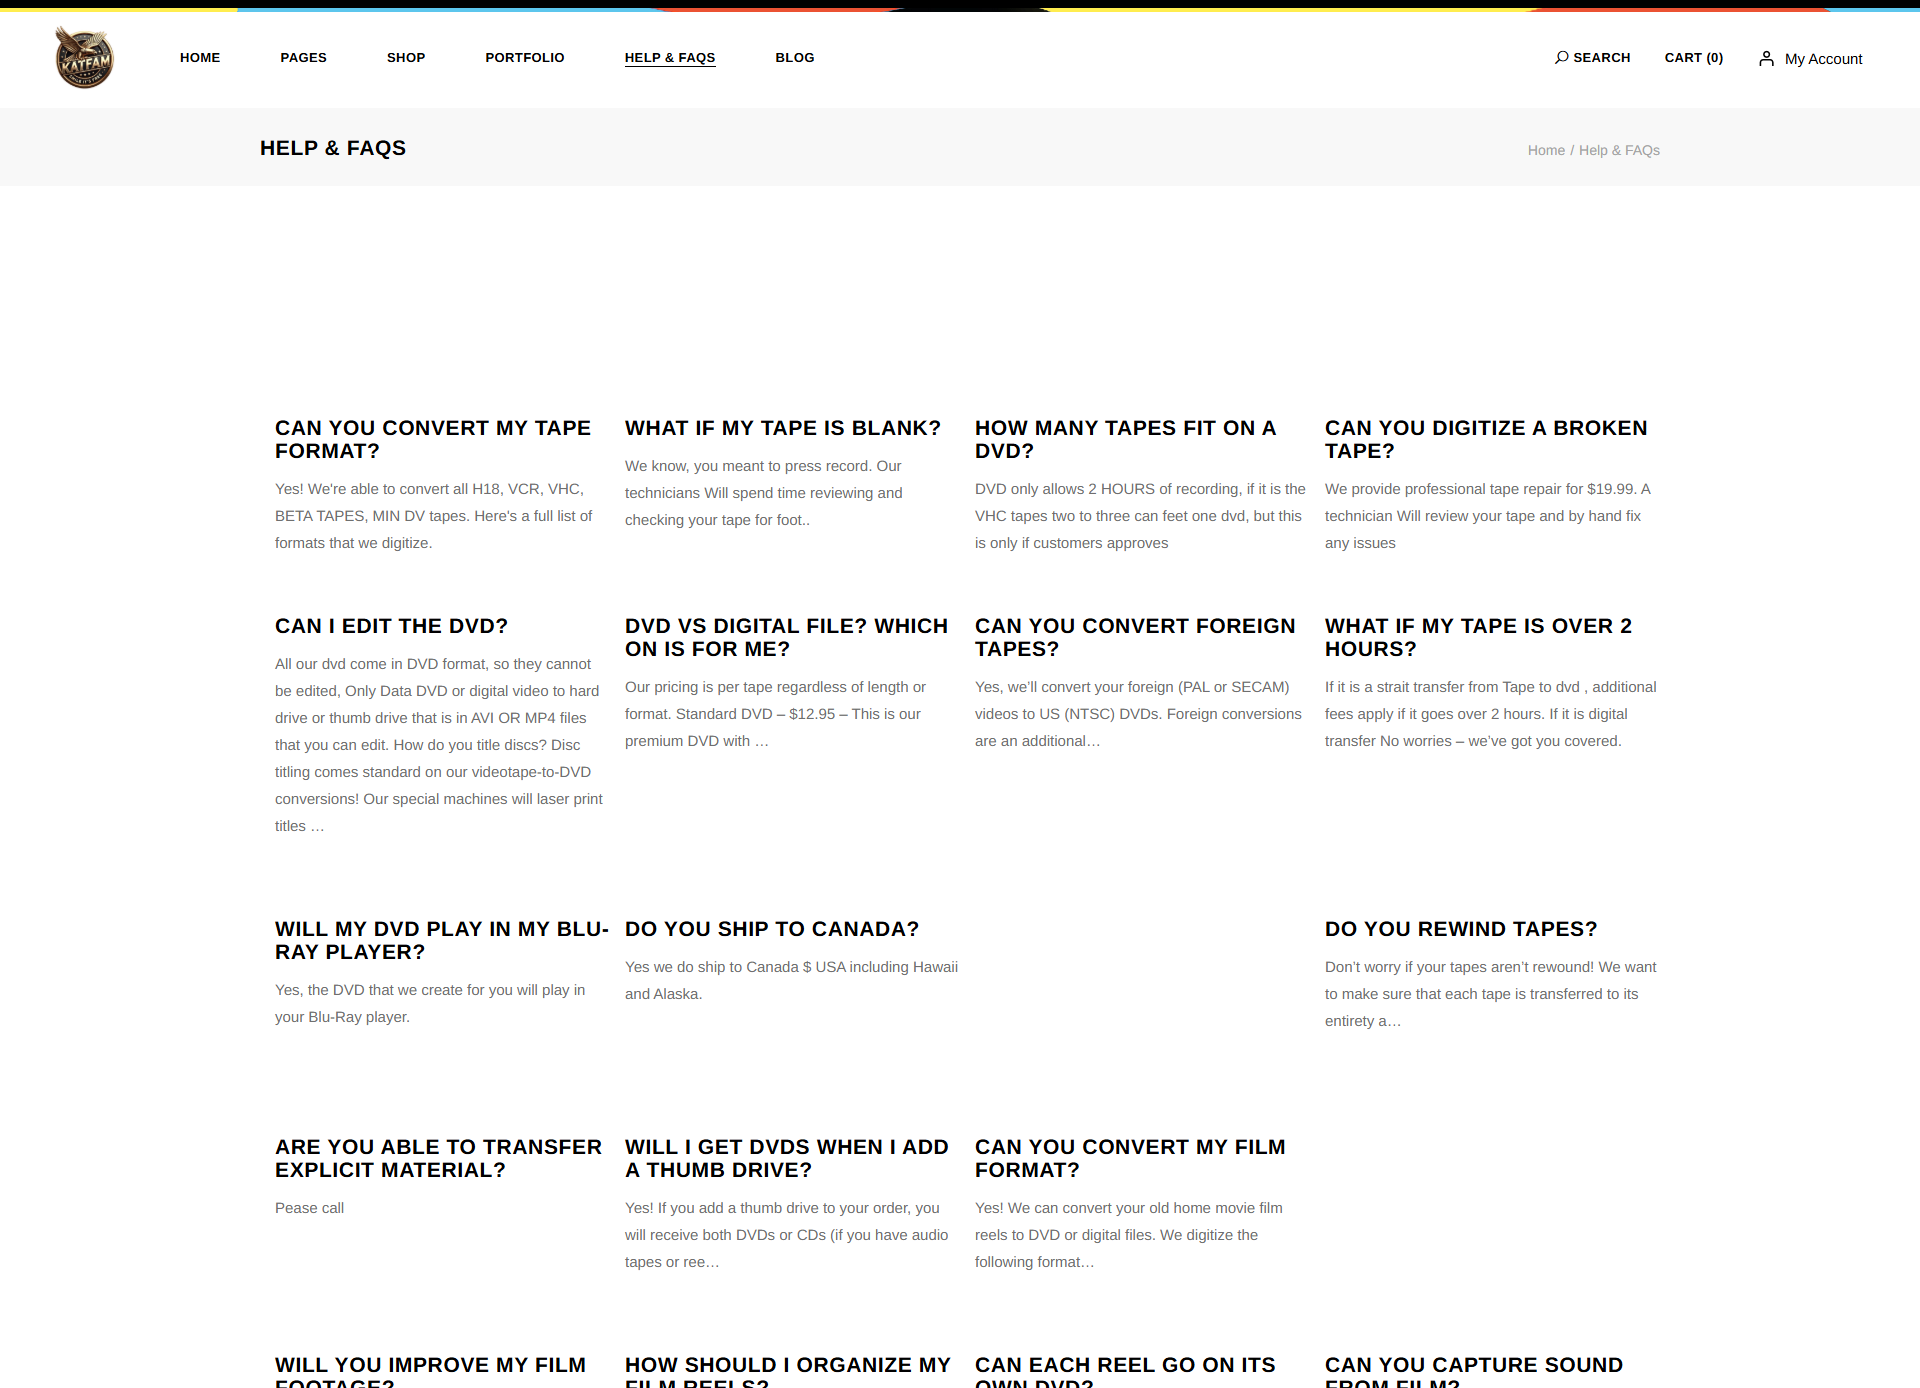1920x1388 pixels.
Task: Click the Home breadcrumb link
Action: click(1545, 150)
